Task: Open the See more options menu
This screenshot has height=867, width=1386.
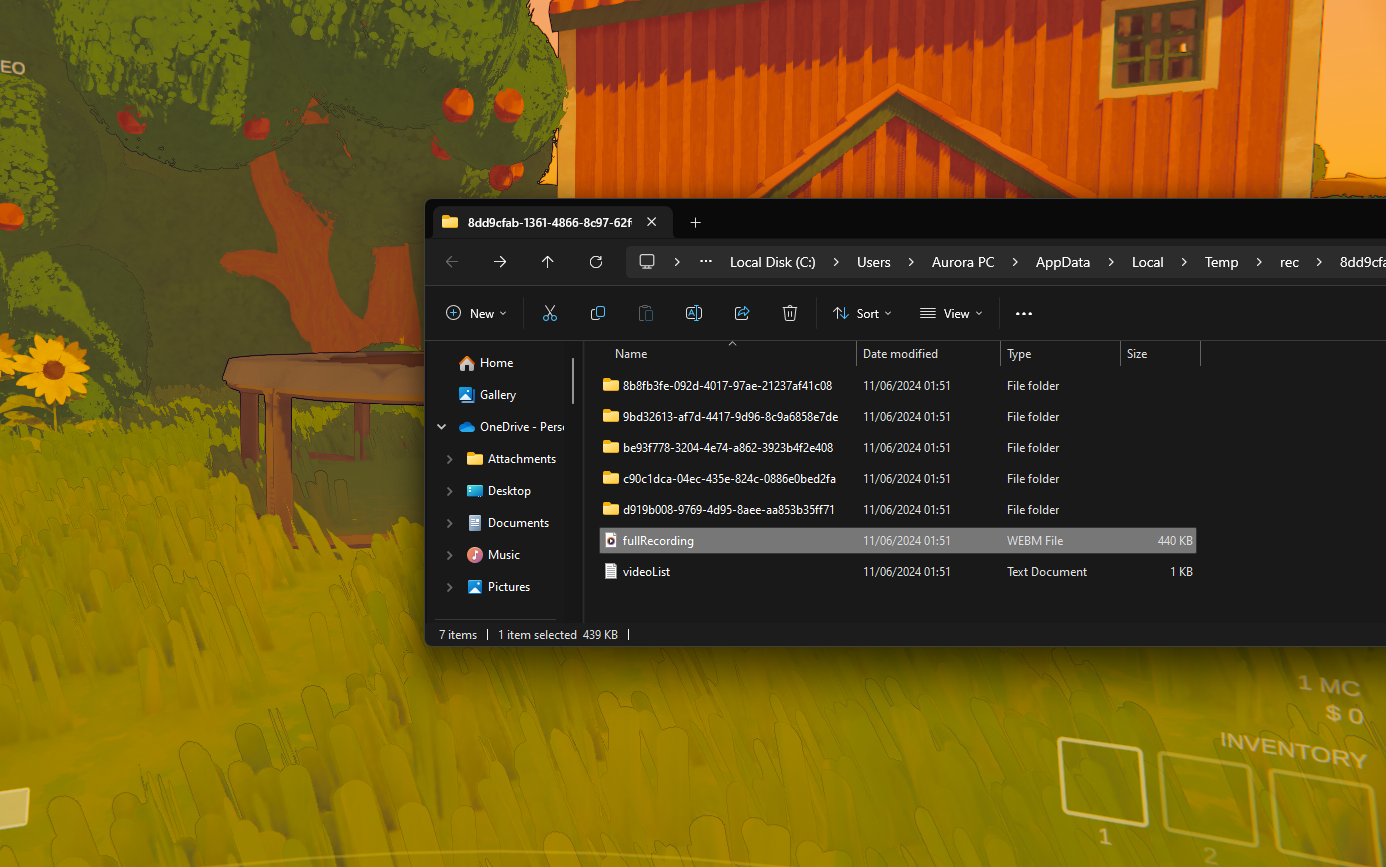Action: (x=1023, y=313)
